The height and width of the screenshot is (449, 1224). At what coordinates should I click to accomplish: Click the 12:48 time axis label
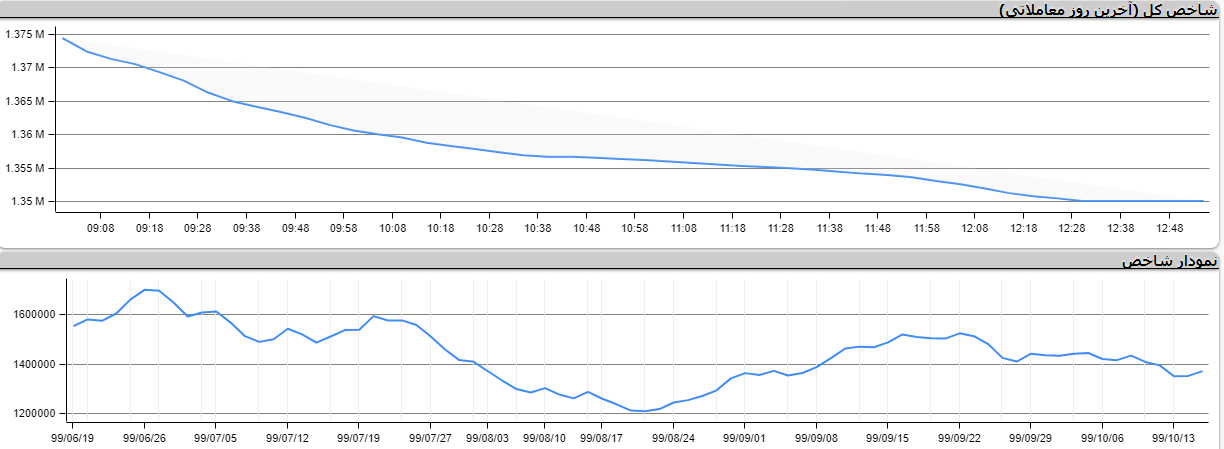1169,228
